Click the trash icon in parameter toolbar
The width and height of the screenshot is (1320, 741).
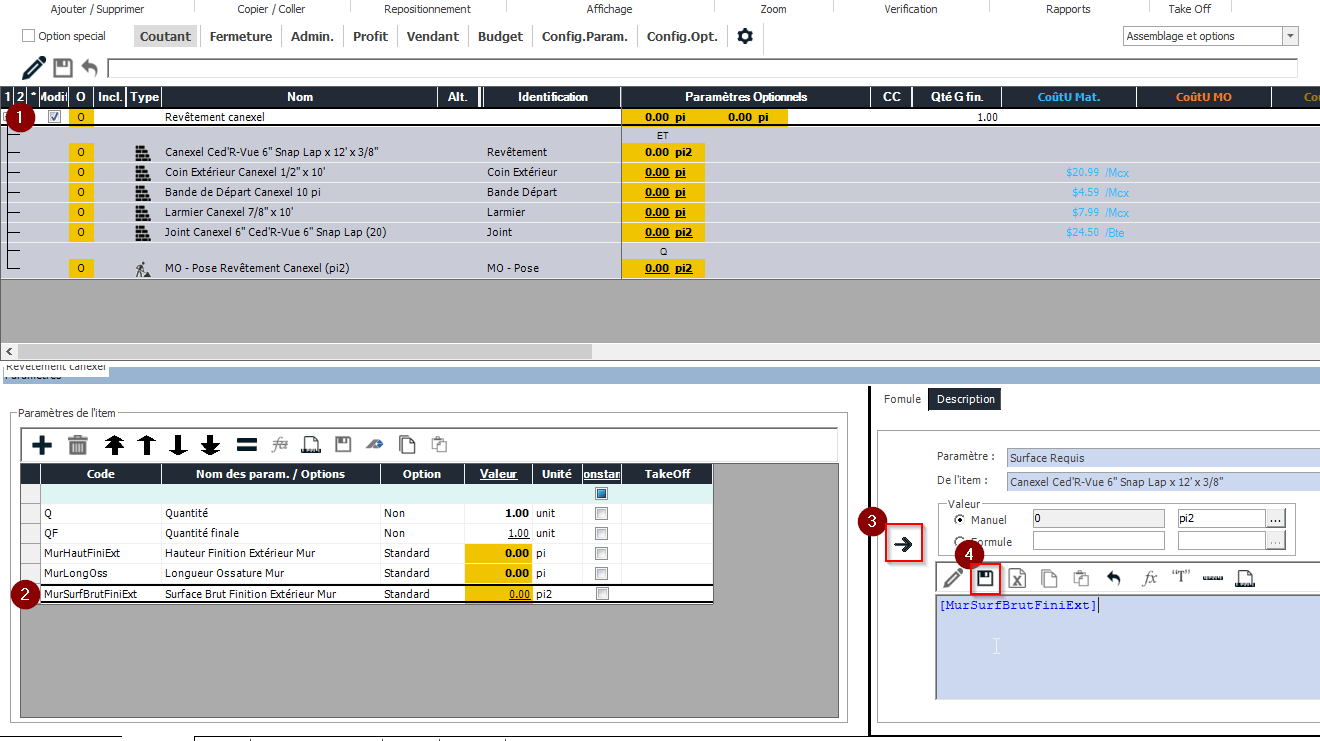point(78,445)
